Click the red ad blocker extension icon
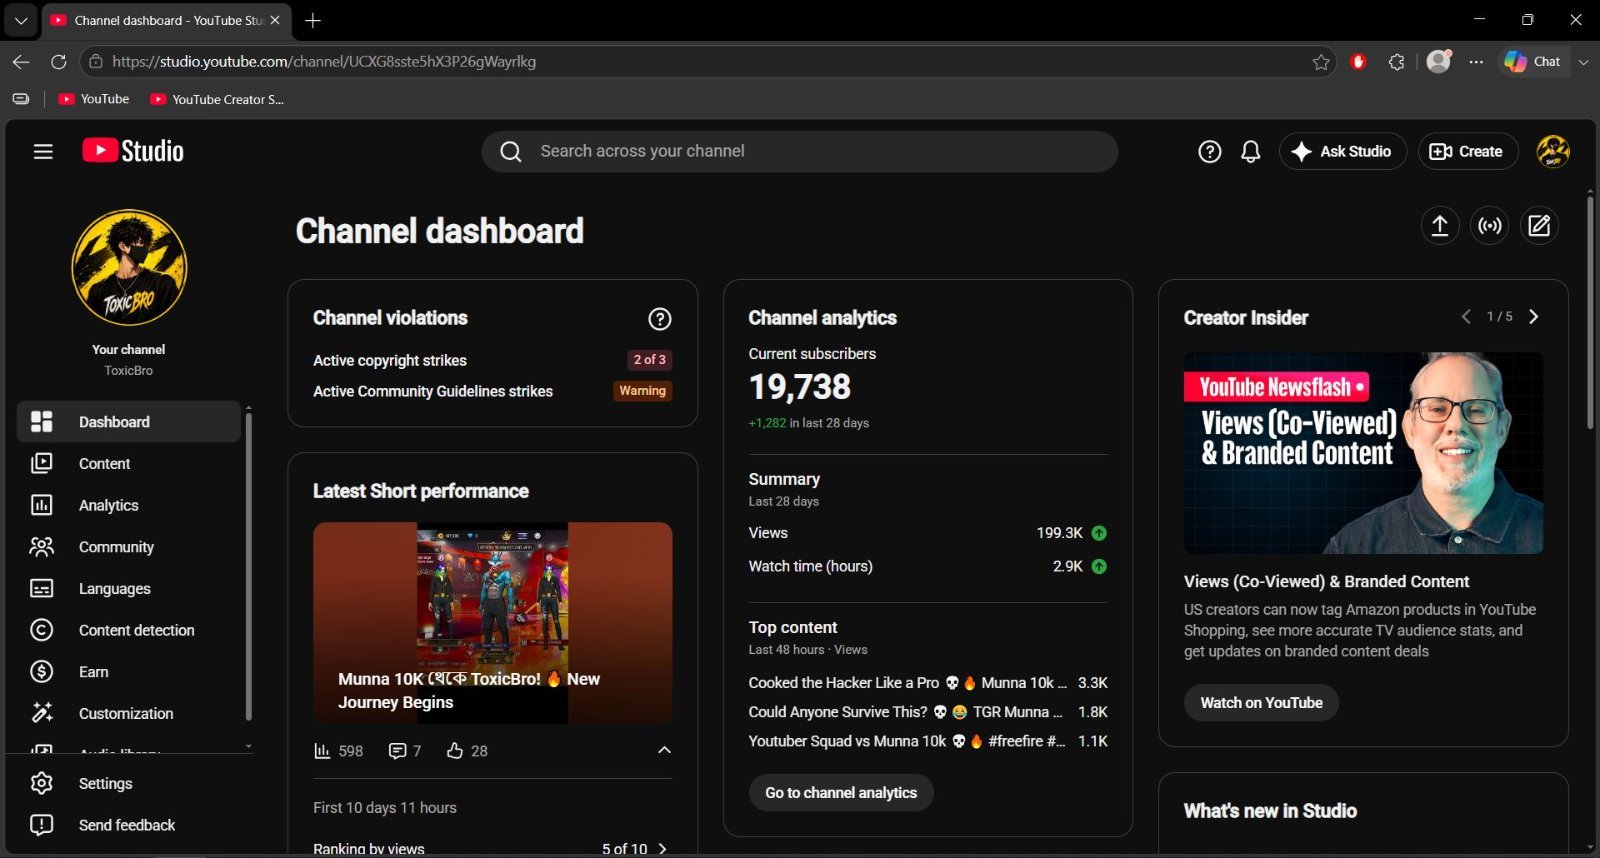Image resolution: width=1600 pixels, height=858 pixels. tap(1358, 62)
